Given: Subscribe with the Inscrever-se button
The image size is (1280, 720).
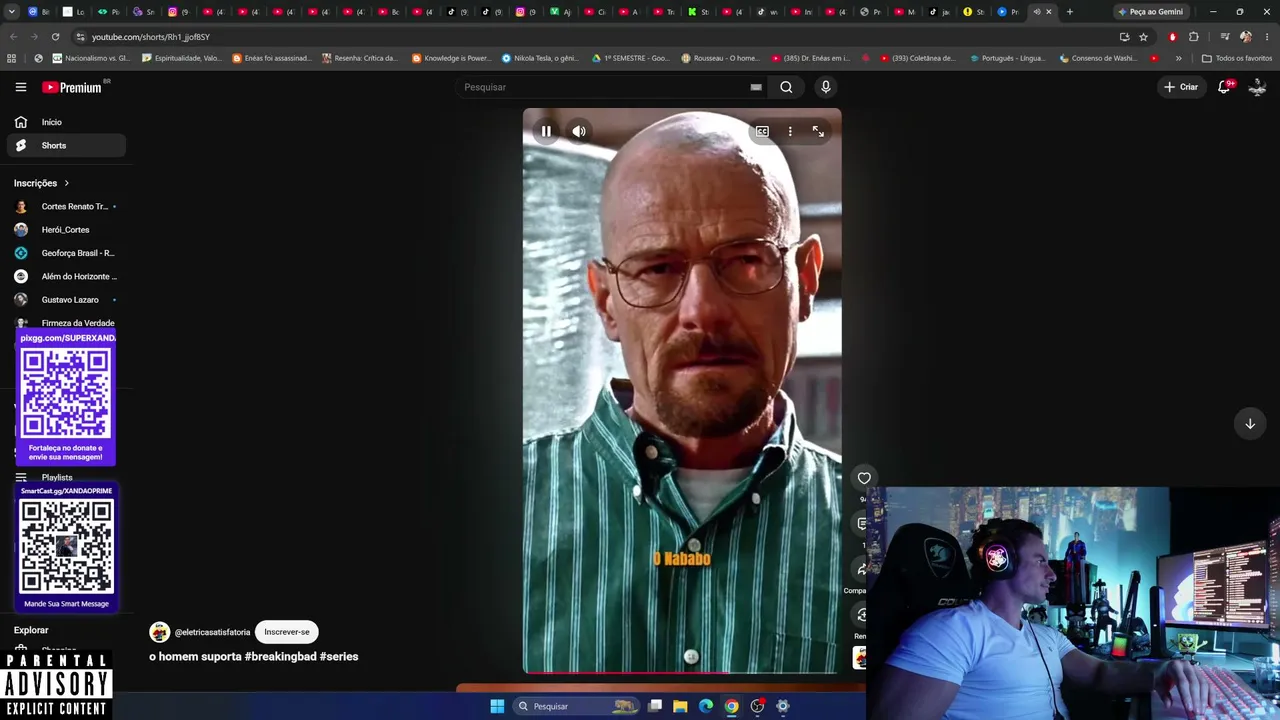Looking at the screenshot, I should tap(287, 632).
